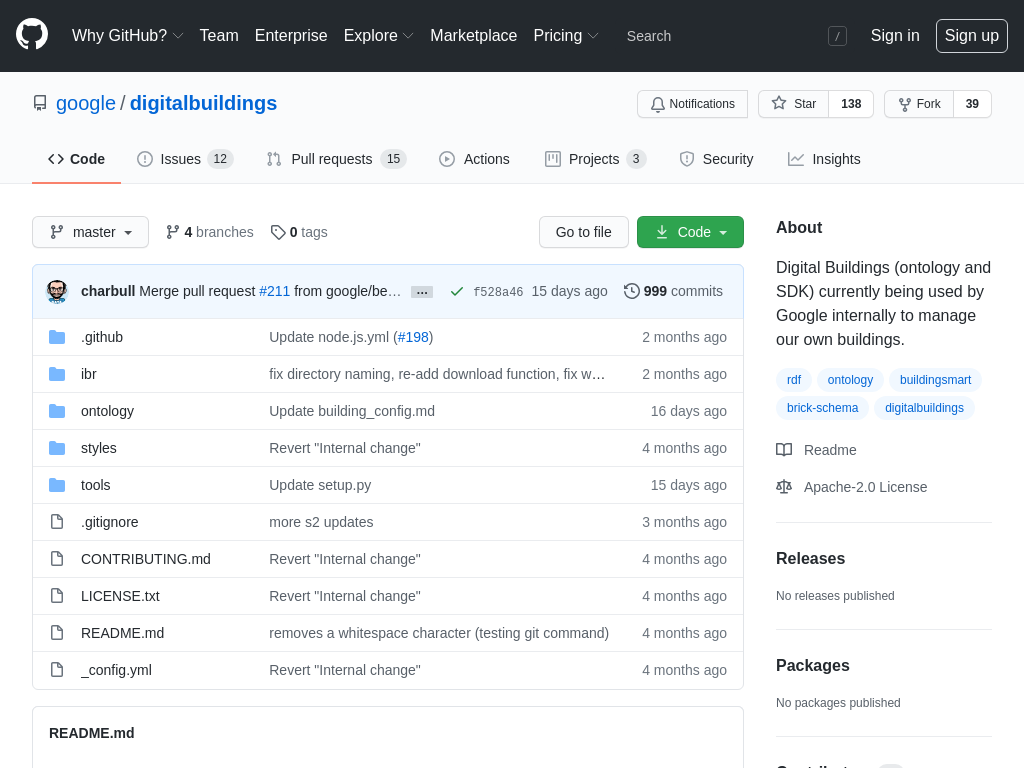The image size is (1024, 768).
Task: Click the ontology topic tag
Action: (850, 380)
